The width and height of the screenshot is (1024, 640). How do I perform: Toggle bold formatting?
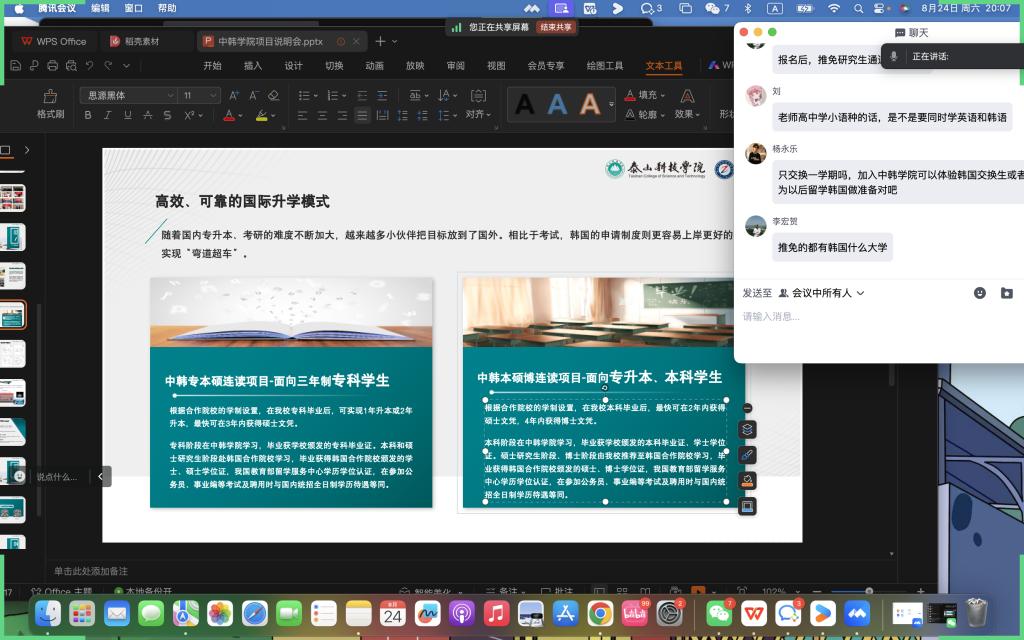(x=88, y=115)
